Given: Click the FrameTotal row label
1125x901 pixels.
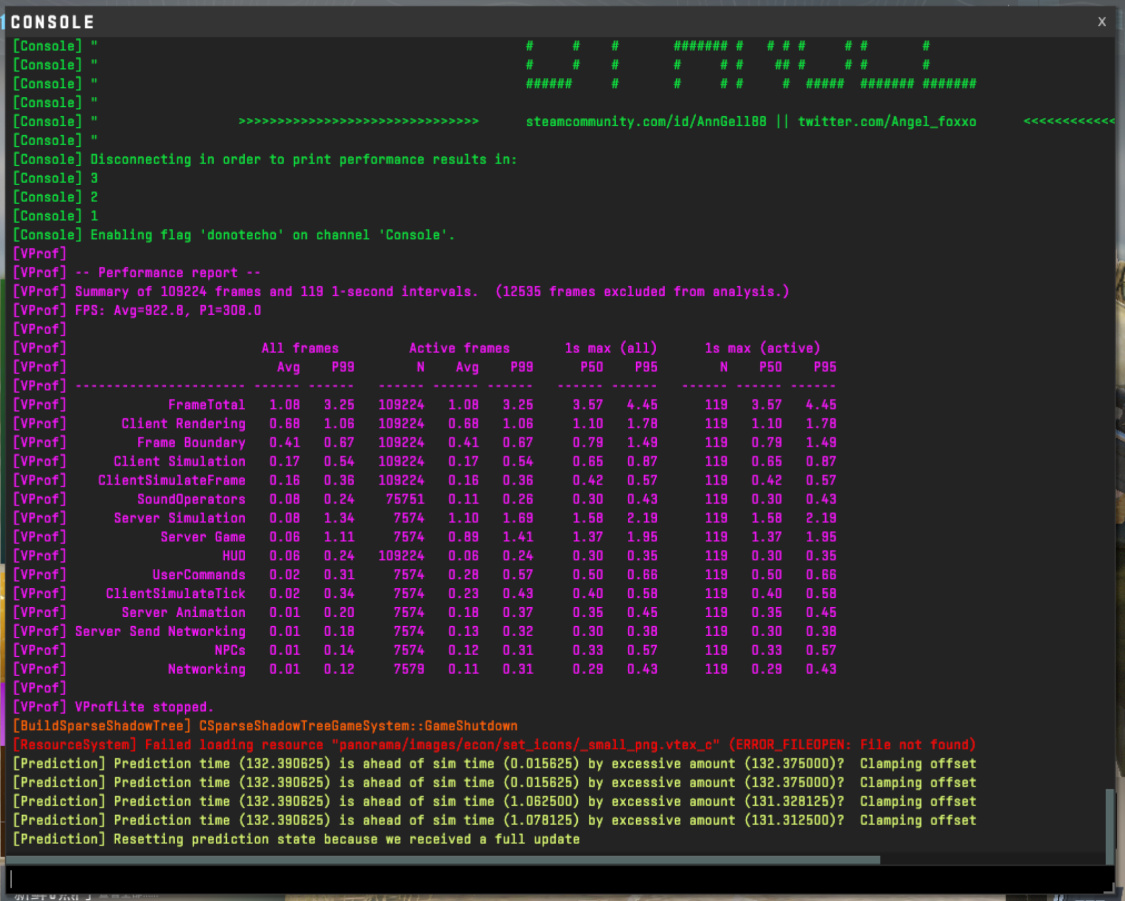Looking at the screenshot, I should click(x=206, y=405).
